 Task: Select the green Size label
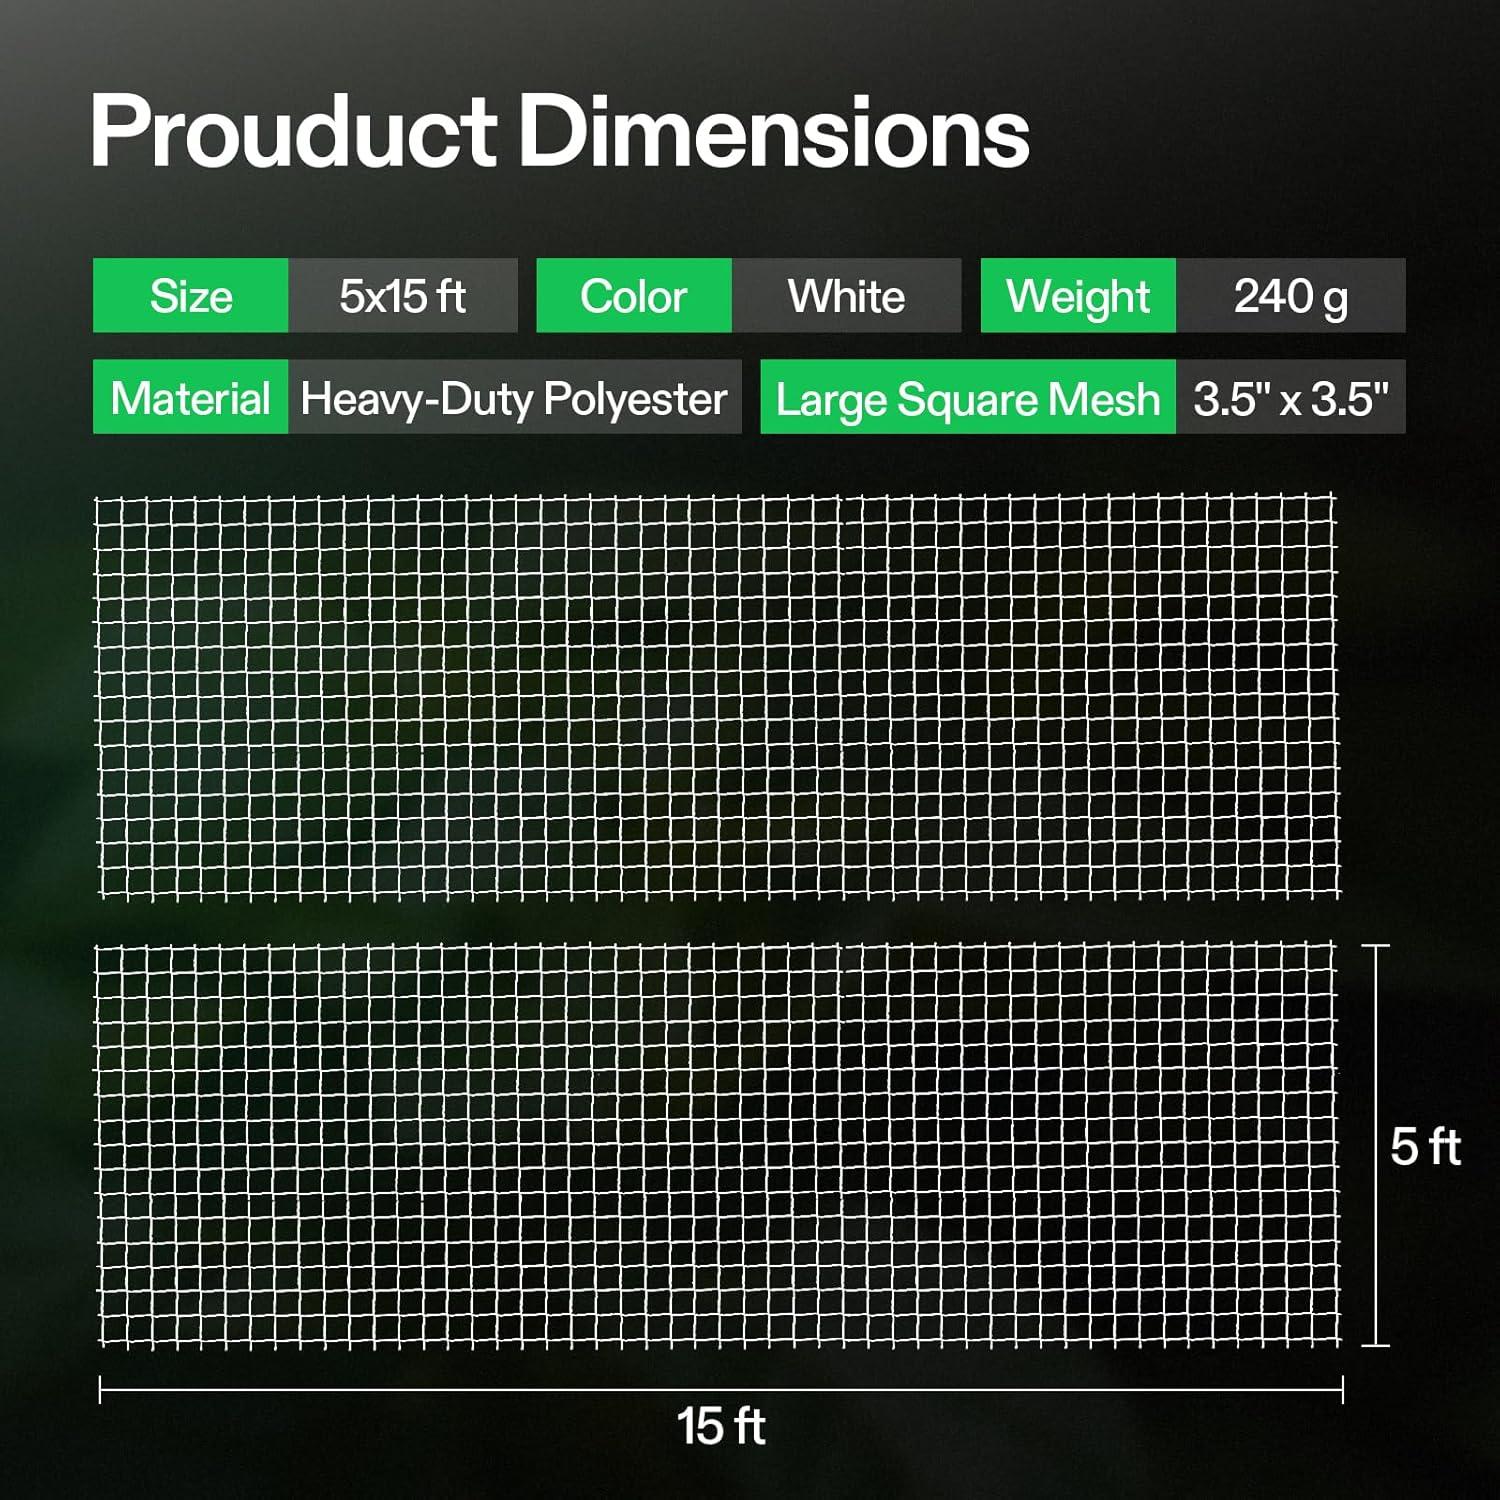(x=191, y=296)
